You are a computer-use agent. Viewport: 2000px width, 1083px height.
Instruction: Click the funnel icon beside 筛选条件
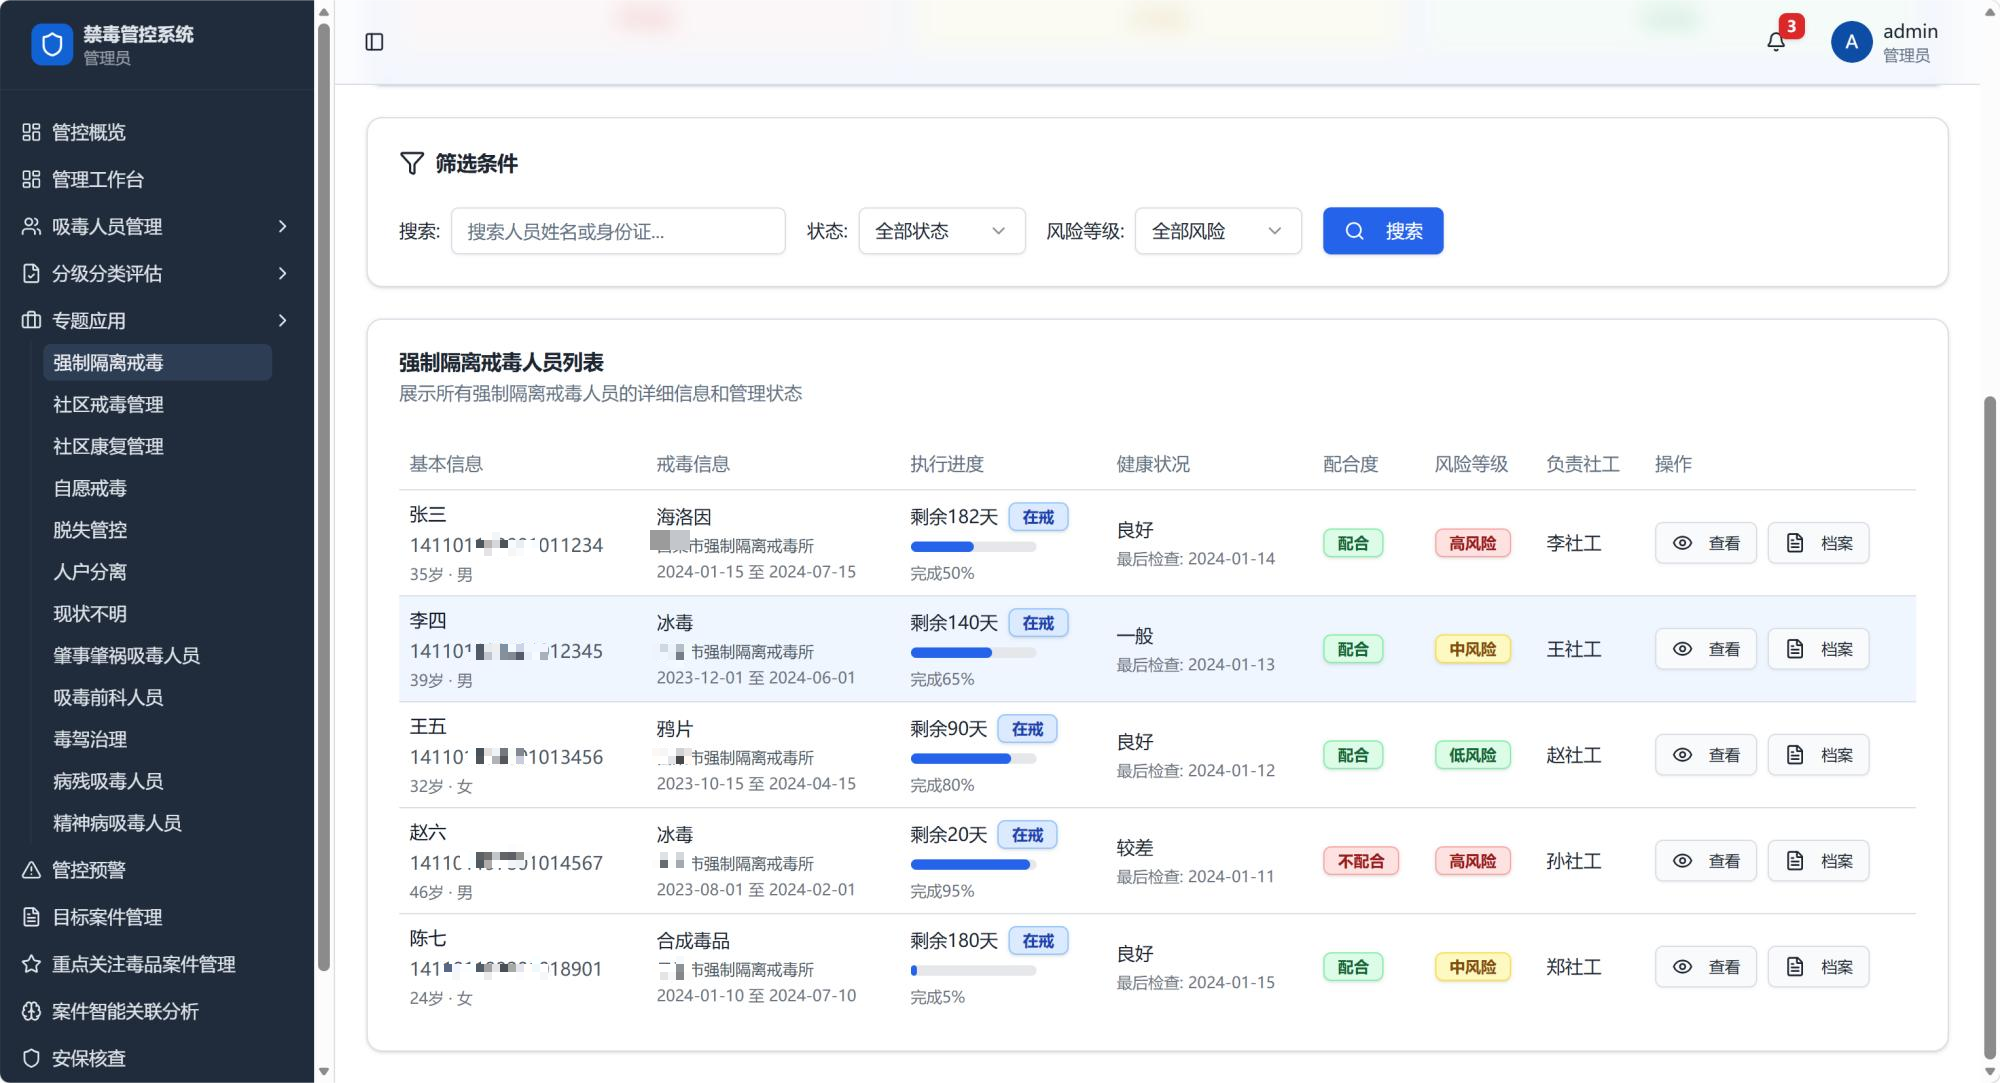[x=412, y=163]
